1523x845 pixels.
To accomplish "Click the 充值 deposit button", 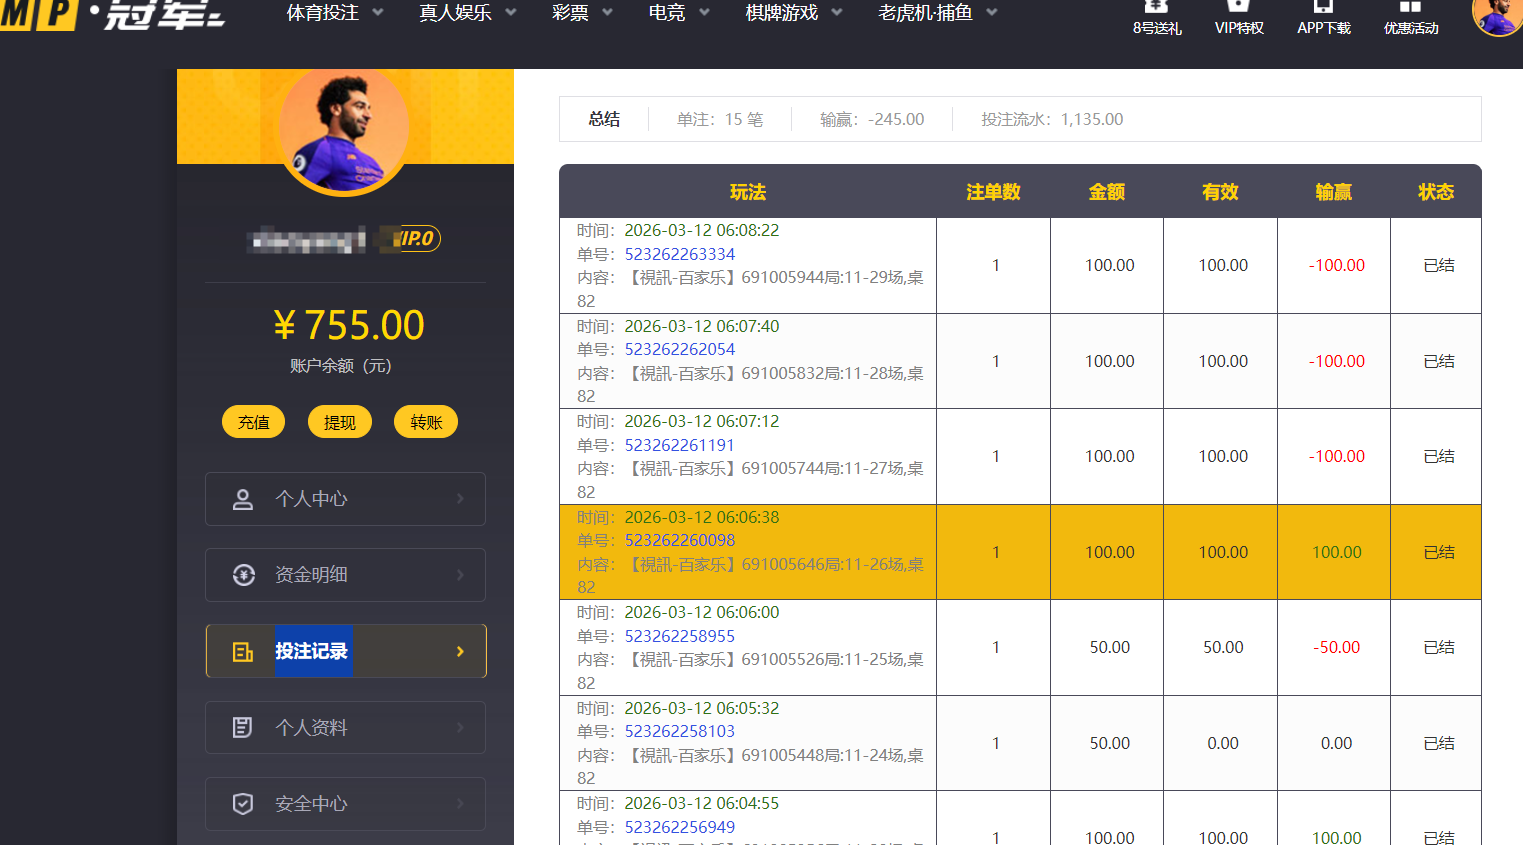I will 253,421.
